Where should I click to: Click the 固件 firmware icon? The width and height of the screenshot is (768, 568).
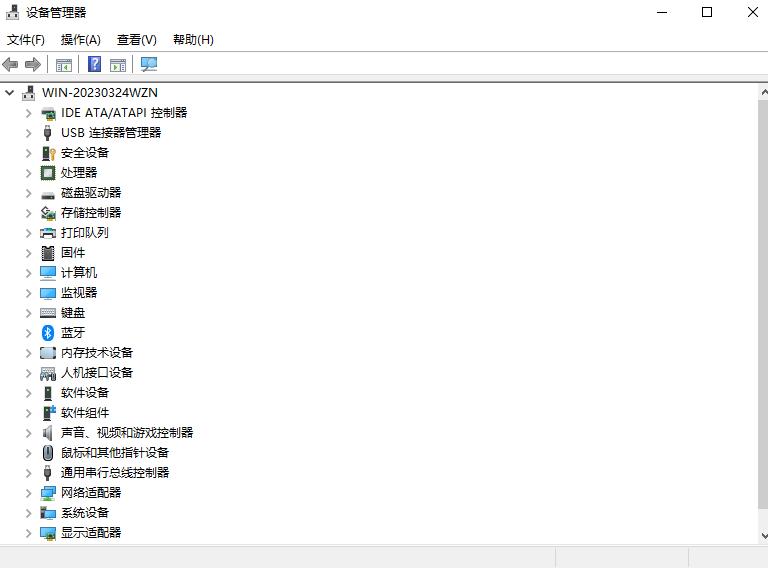point(48,253)
